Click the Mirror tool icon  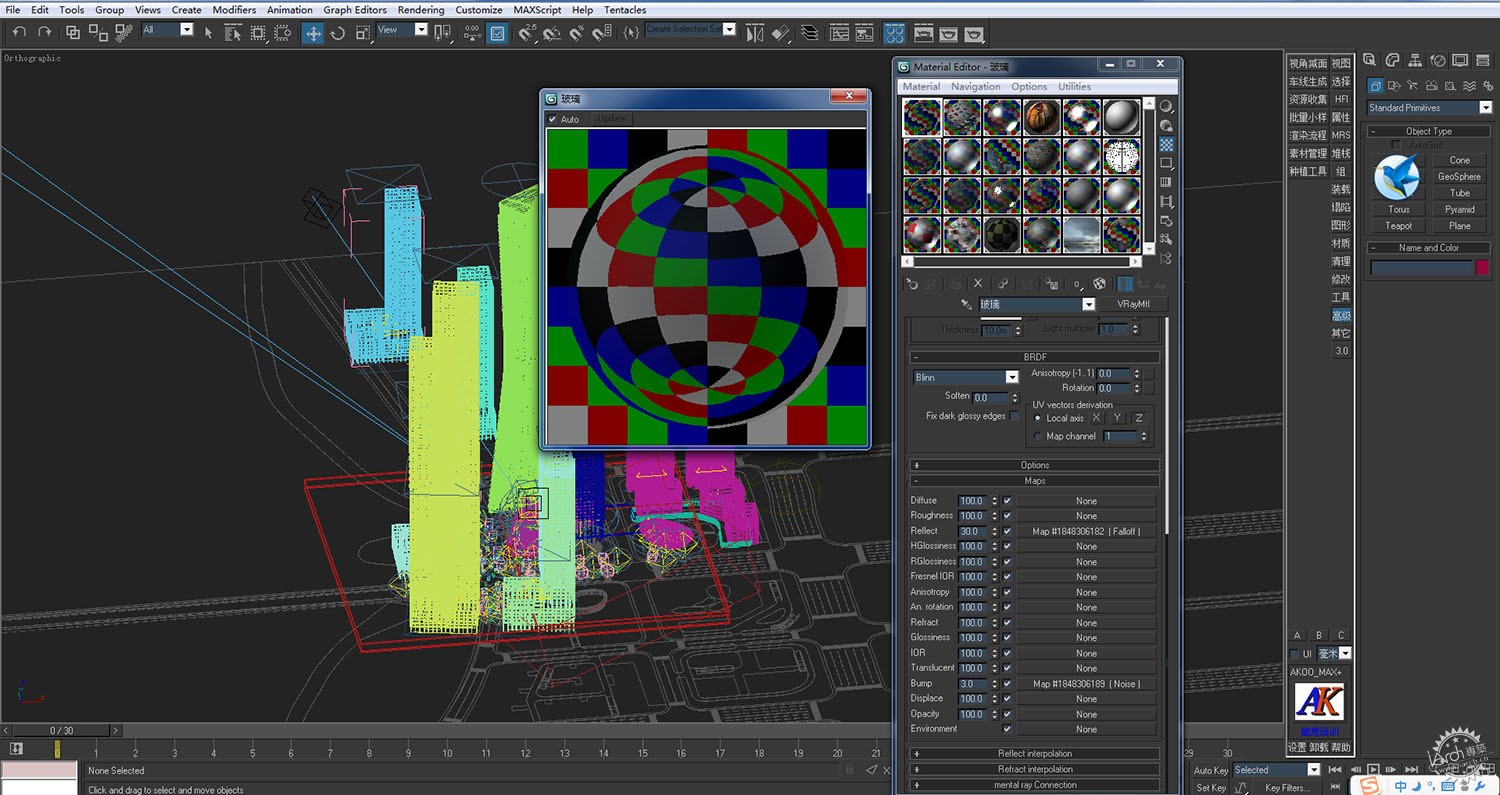[x=755, y=33]
